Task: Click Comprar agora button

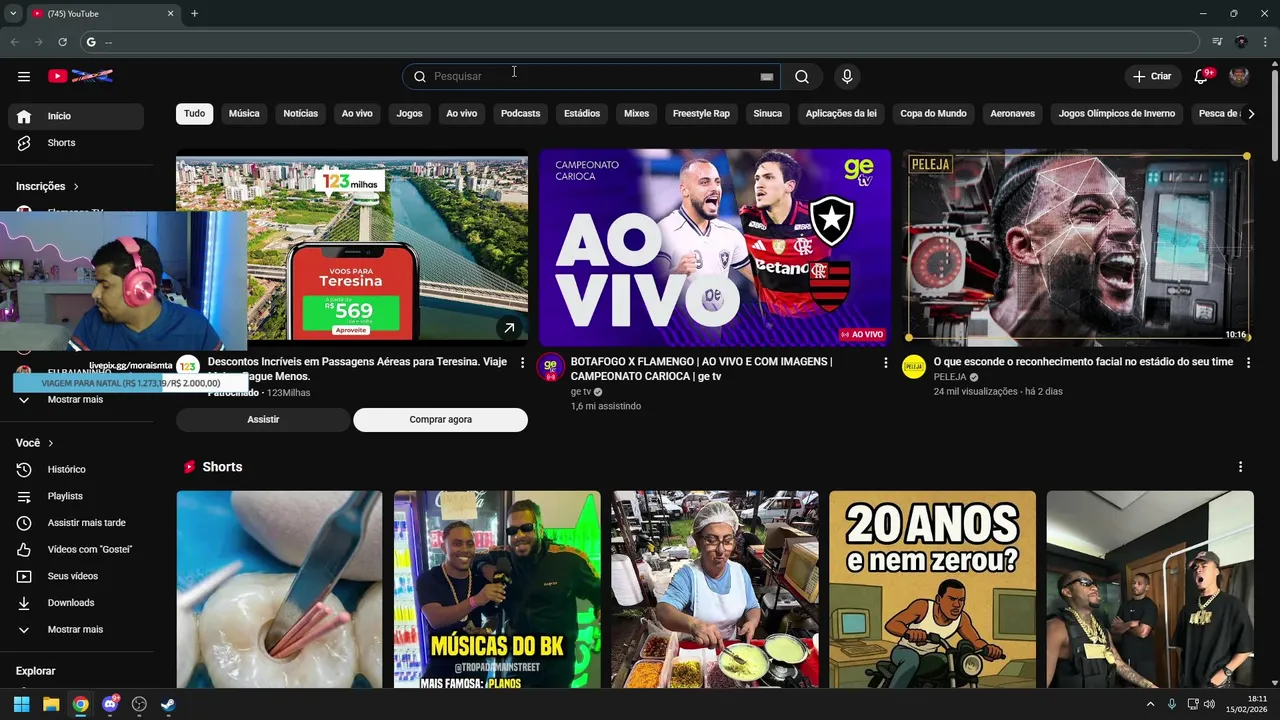Action: tap(440, 420)
